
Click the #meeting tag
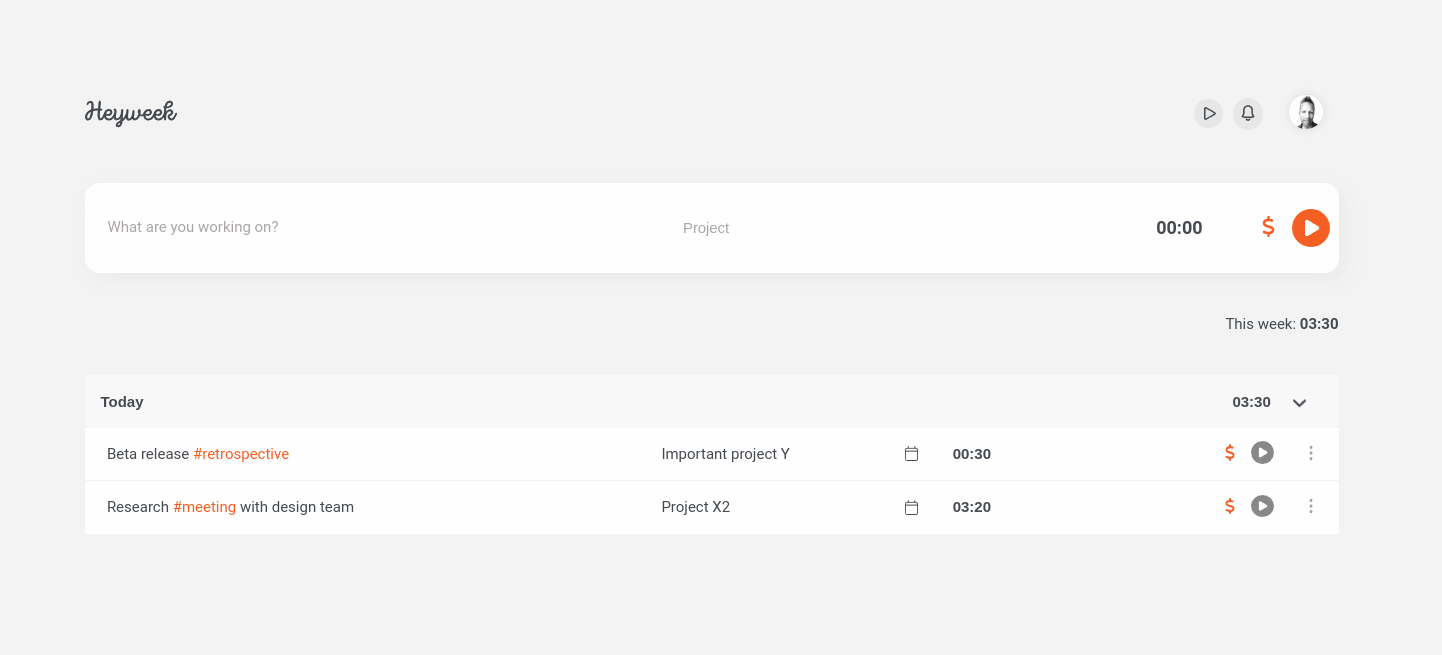(x=204, y=507)
